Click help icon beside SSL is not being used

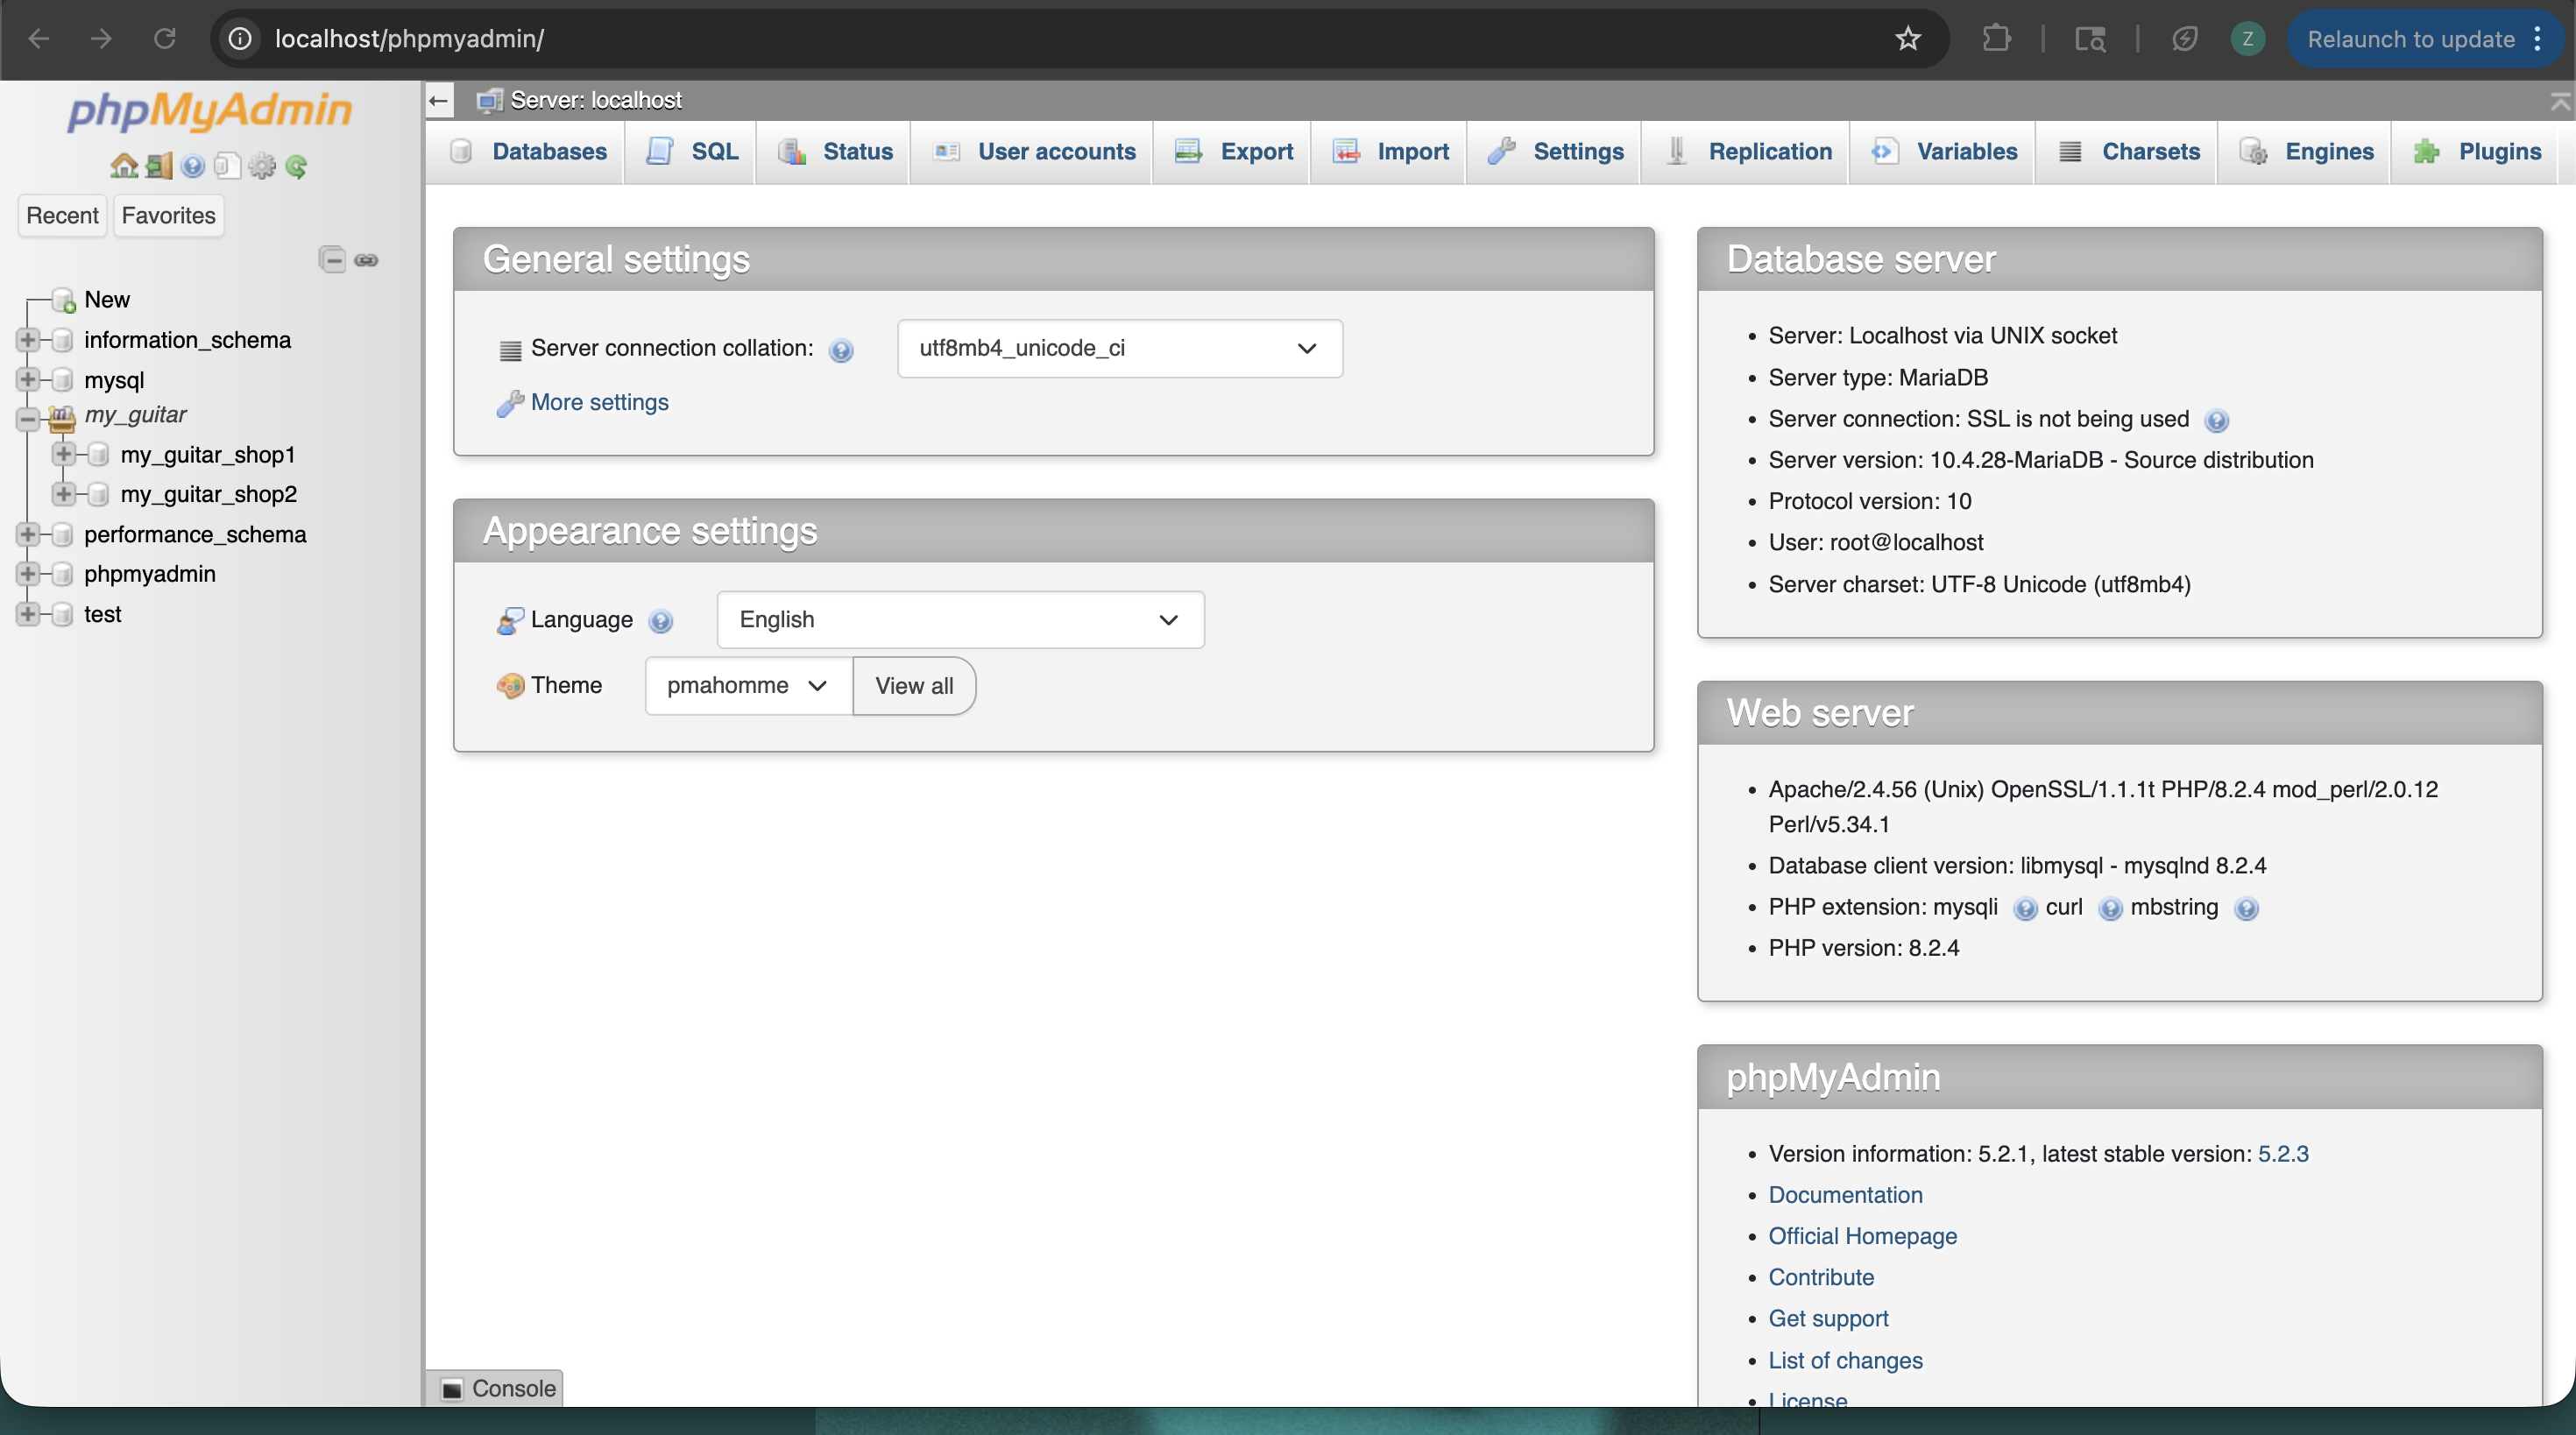[x=2216, y=420]
